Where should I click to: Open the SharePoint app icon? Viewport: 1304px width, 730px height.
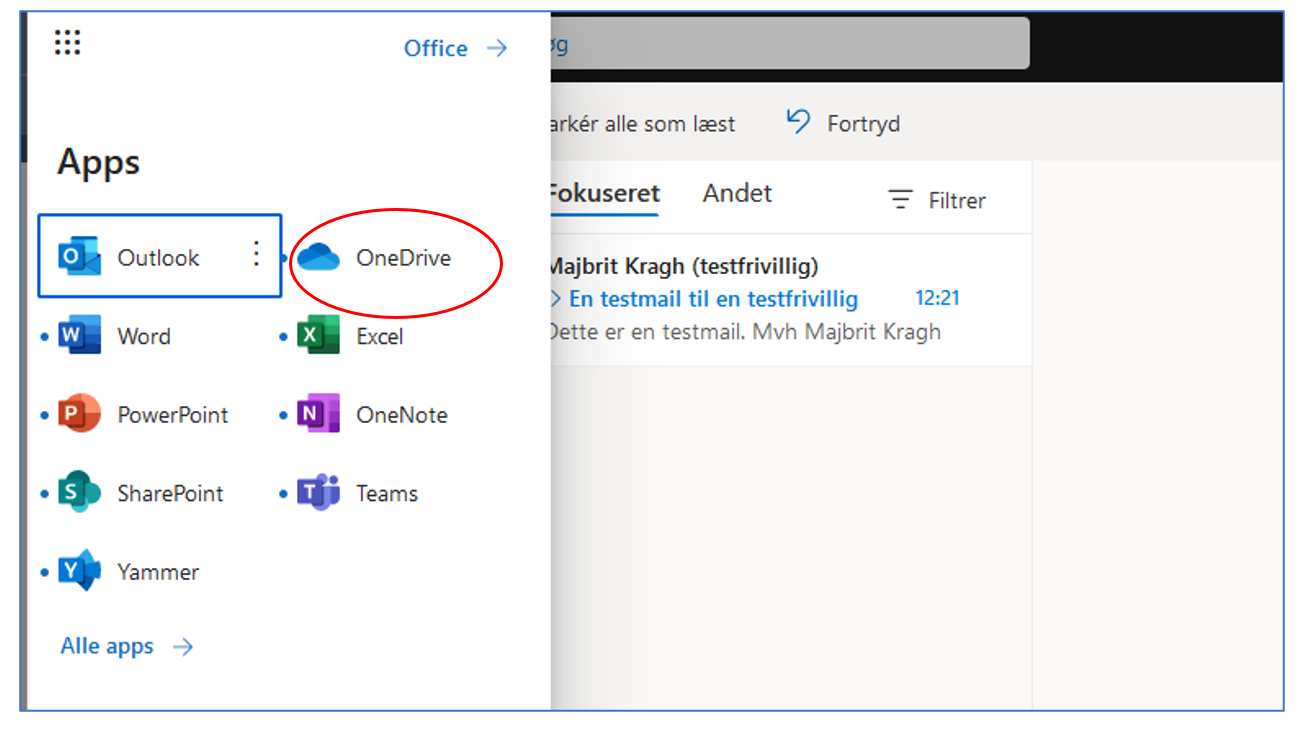80,493
